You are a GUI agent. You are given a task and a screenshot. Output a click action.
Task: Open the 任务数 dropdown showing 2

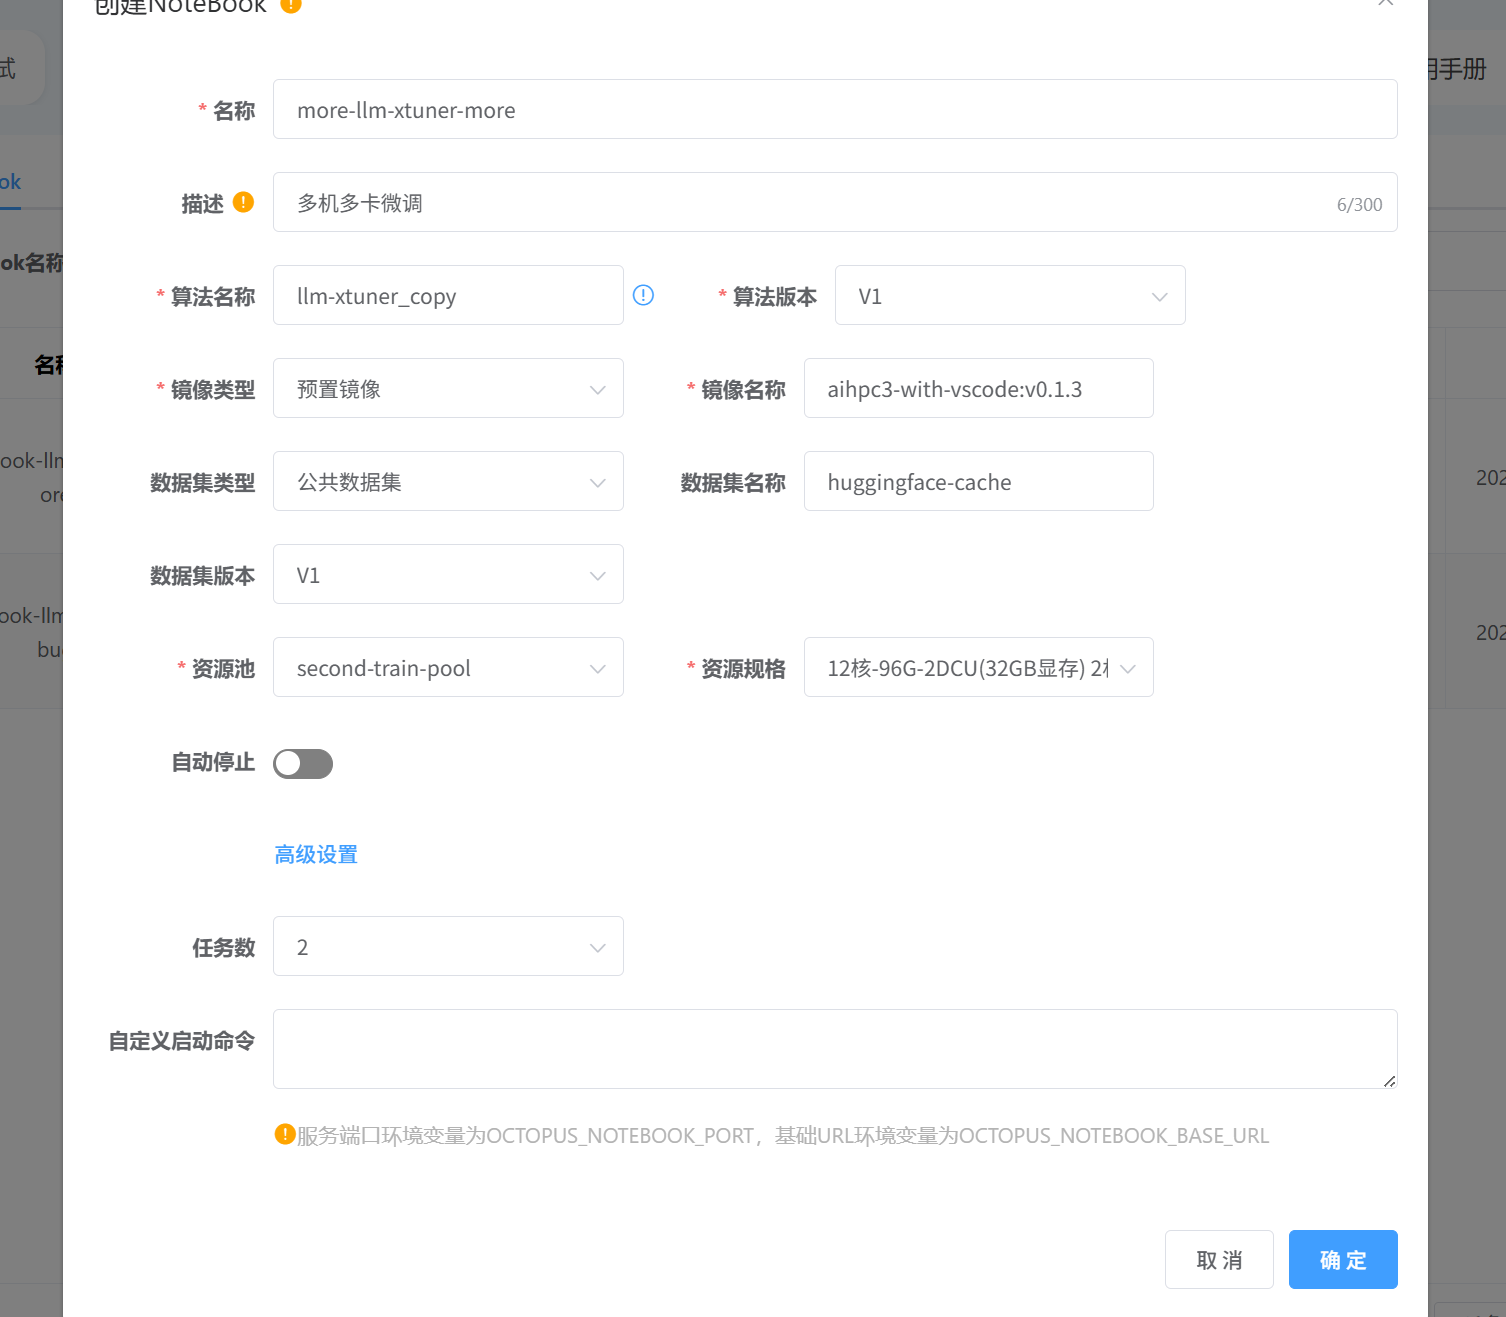coord(448,947)
